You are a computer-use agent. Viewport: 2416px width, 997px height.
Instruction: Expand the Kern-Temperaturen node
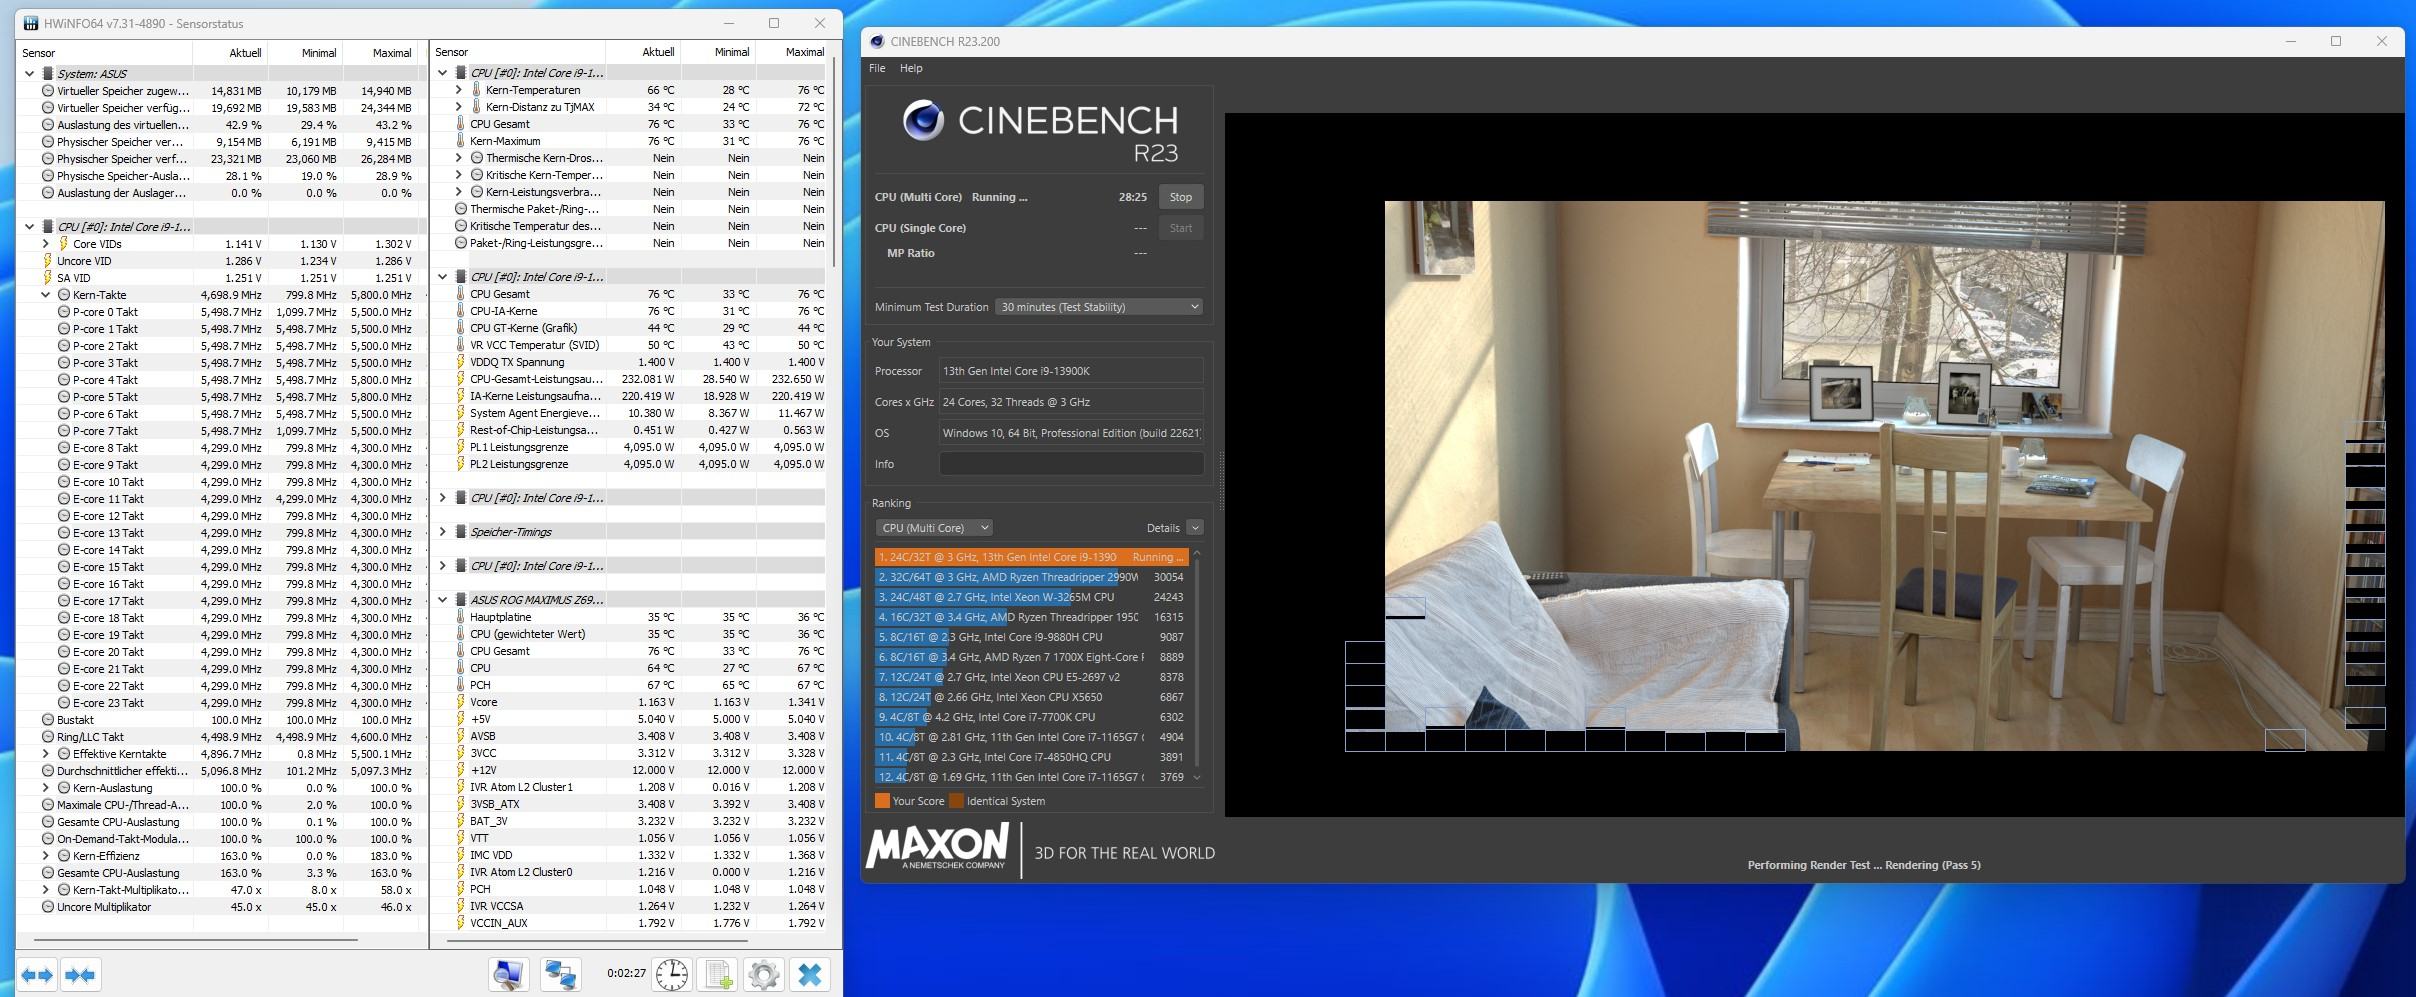pyautogui.click(x=458, y=90)
